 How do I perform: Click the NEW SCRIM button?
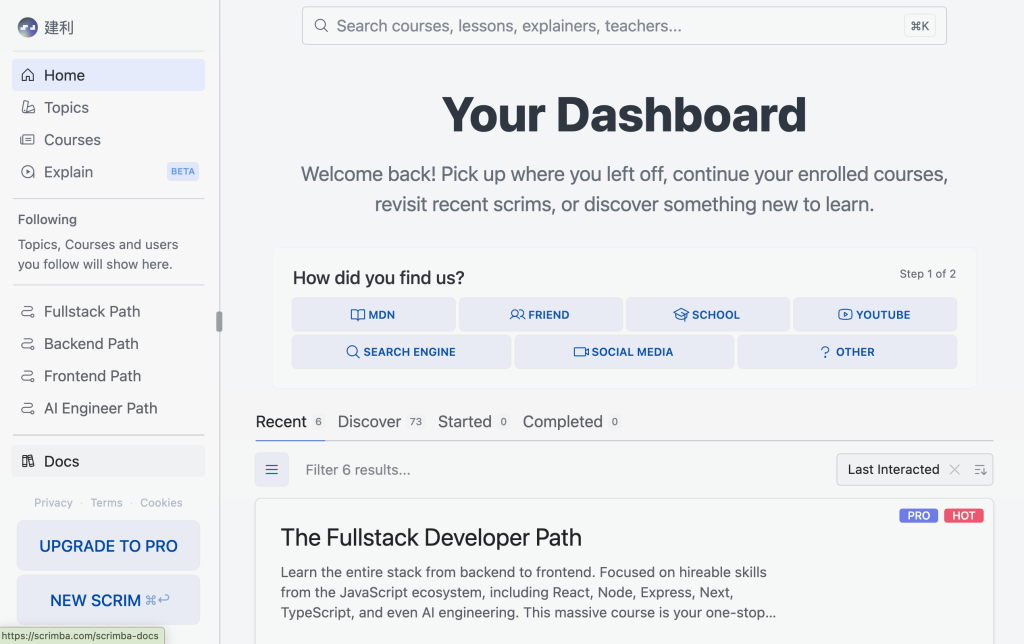pyautogui.click(x=108, y=600)
